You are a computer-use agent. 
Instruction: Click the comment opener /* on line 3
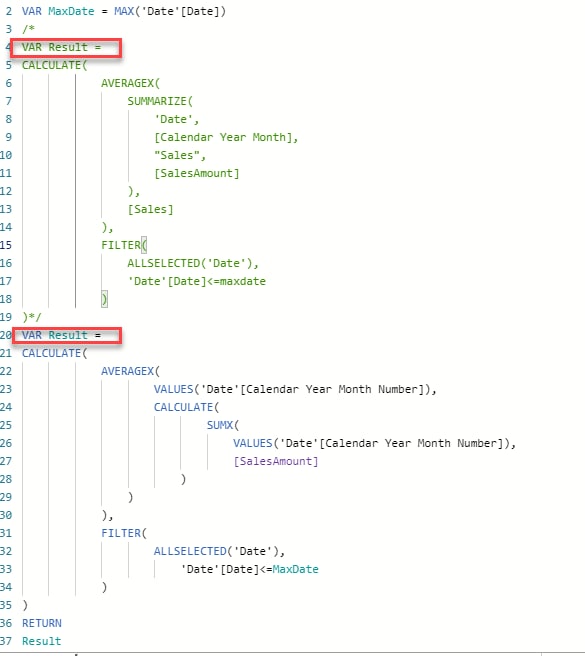point(28,29)
